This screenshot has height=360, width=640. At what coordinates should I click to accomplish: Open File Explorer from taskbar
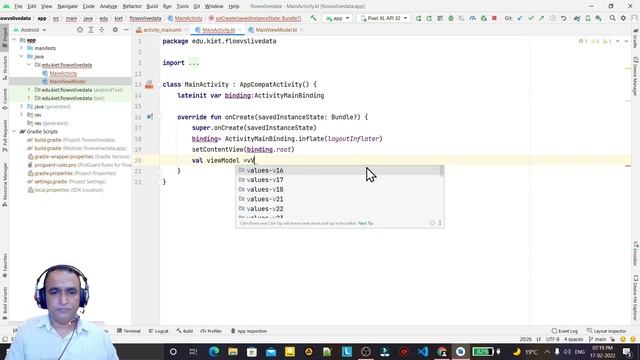point(233,351)
